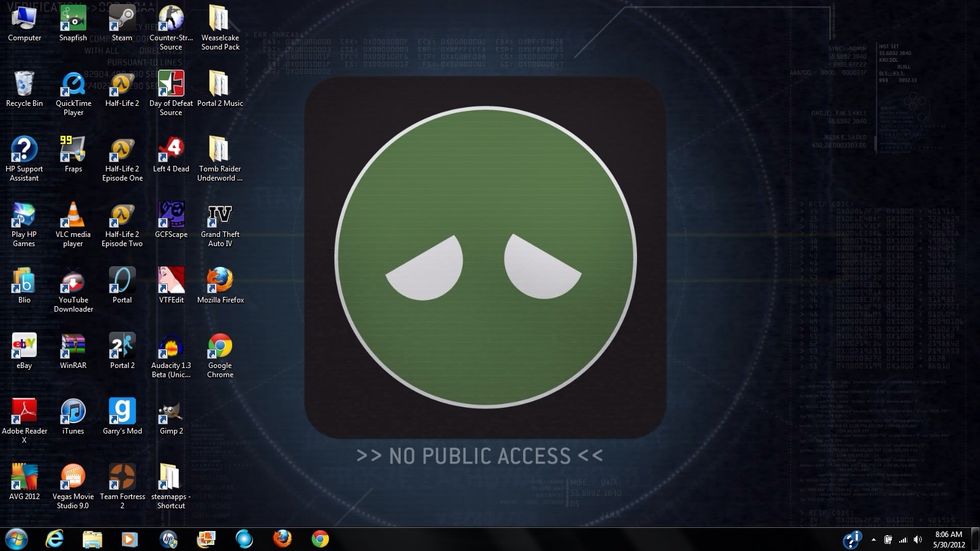Viewport: 980px width, 551px height.
Task: Open the volume control in tray
Action: click(918, 540)
